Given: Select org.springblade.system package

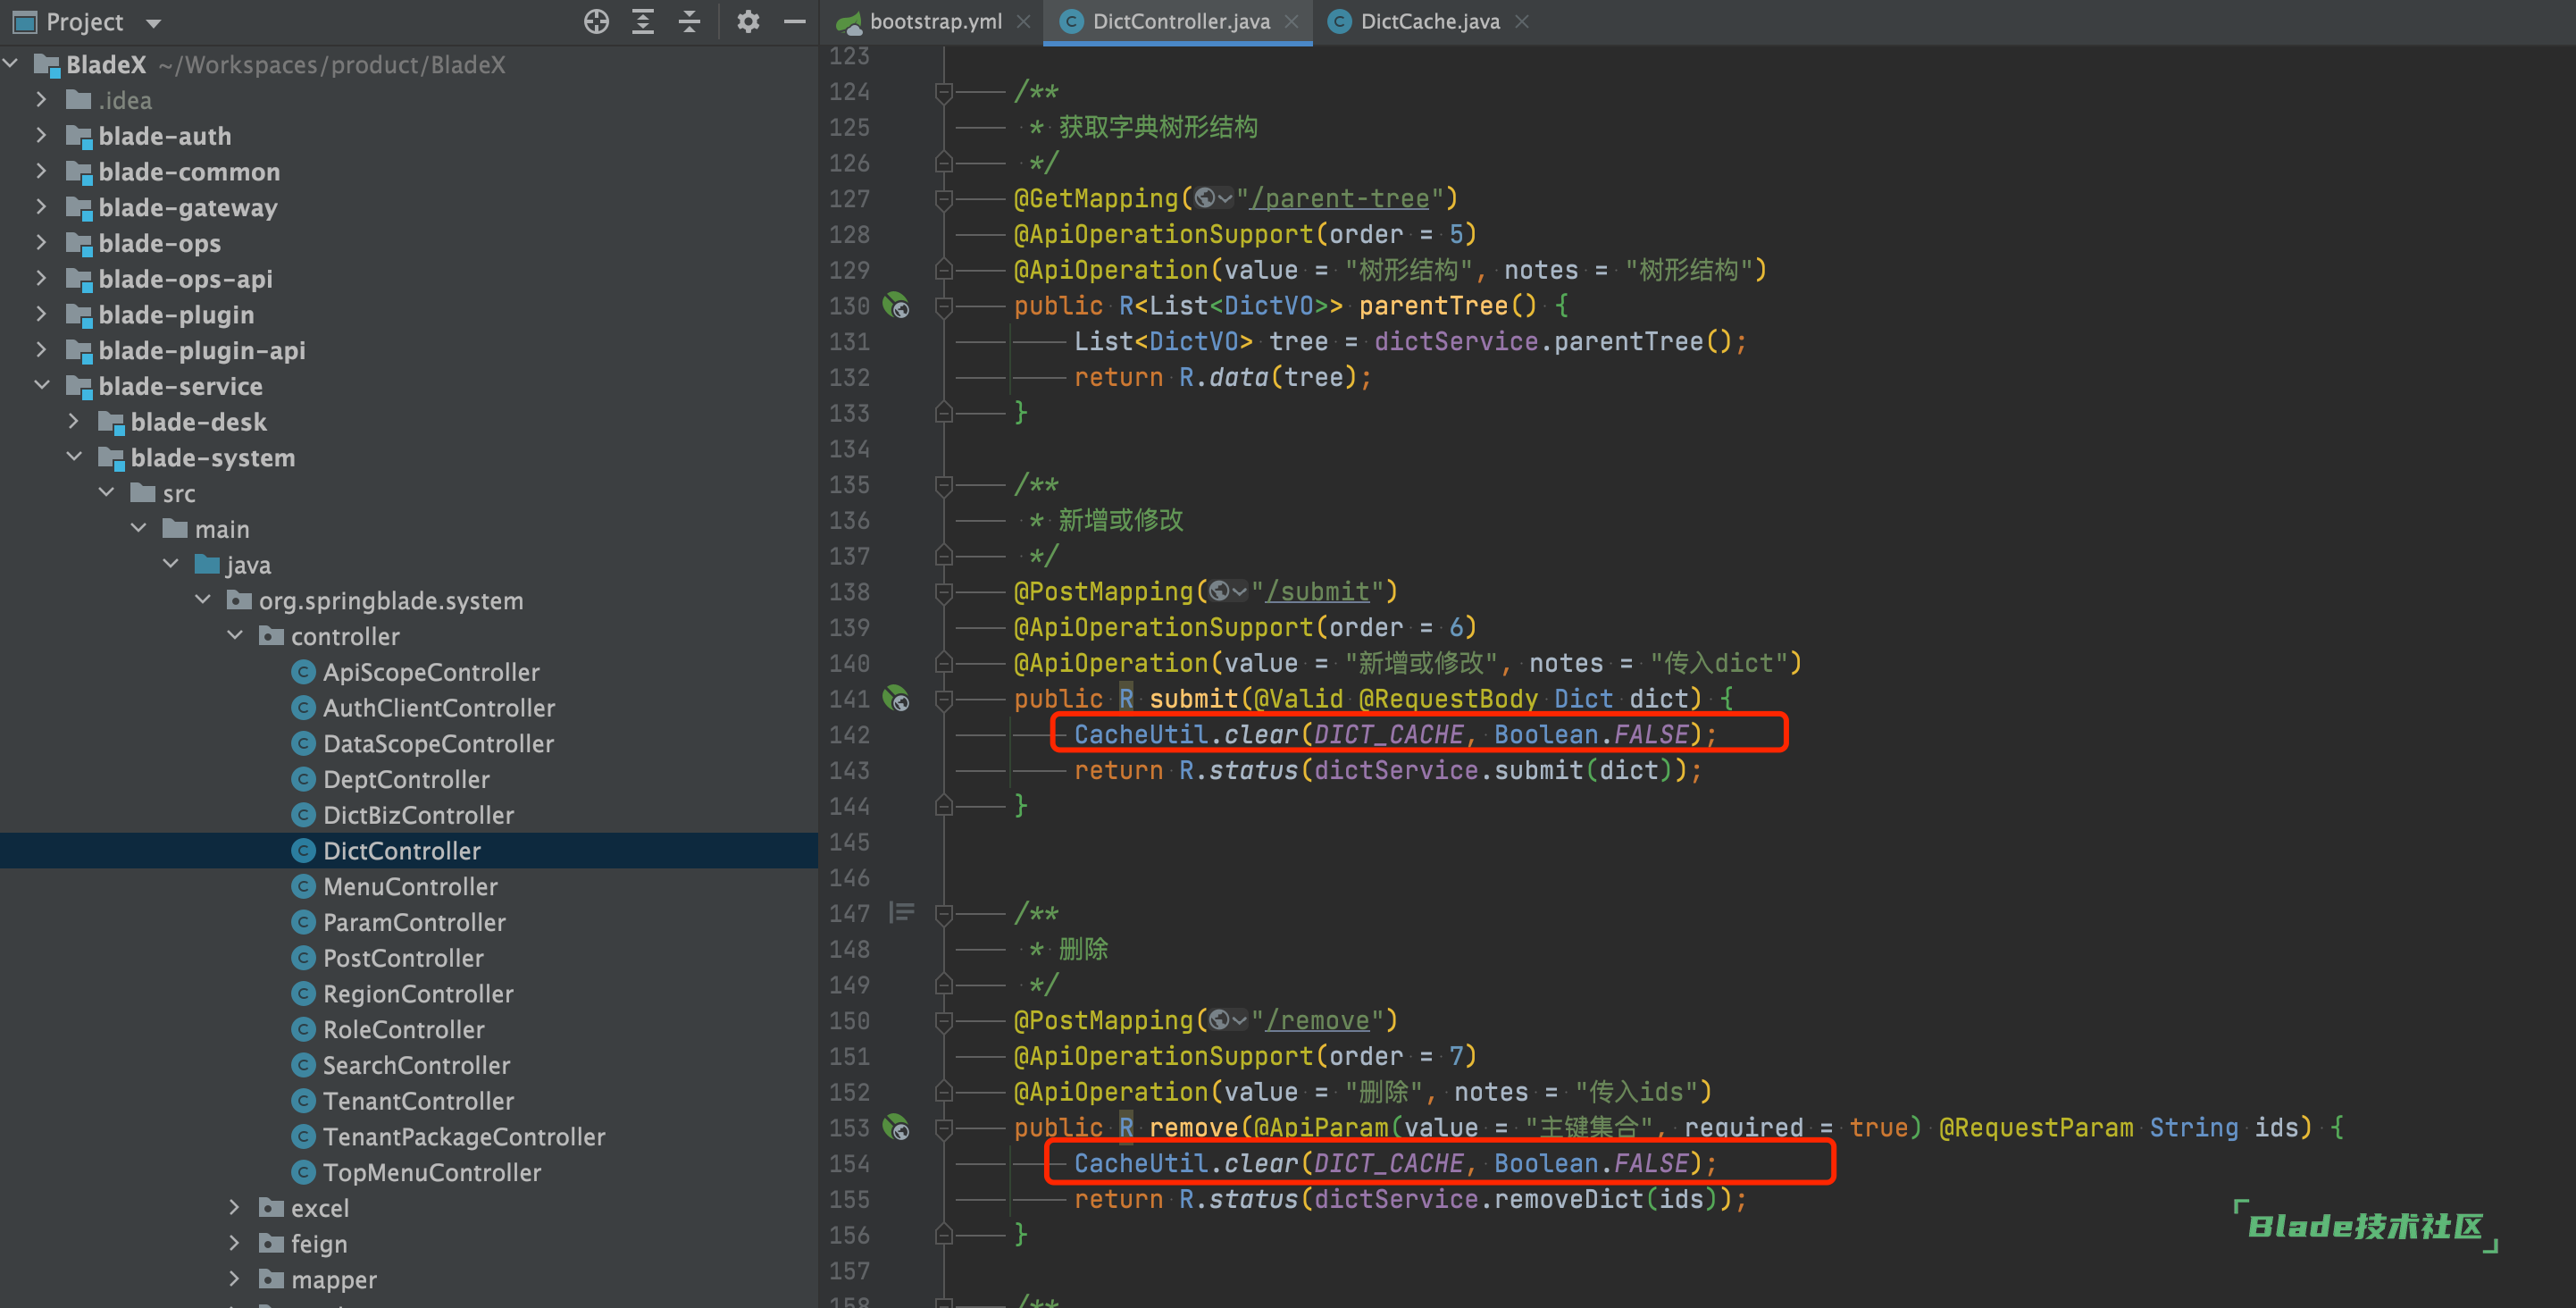Looking at the screenshot, I should pos(391,600).
